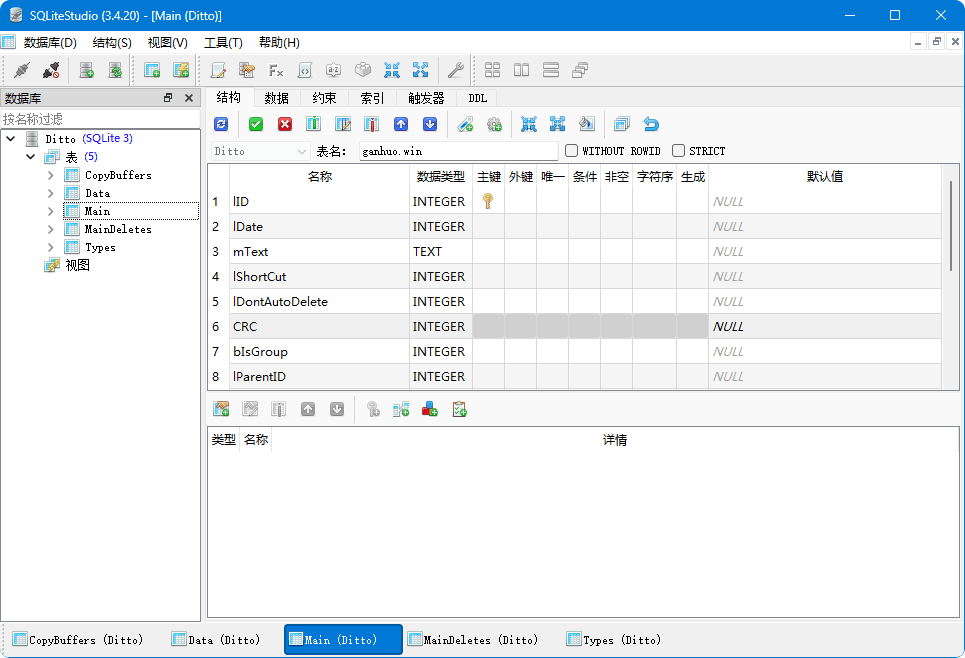Collapse the Ditto database tree node
965x658 pixels.
pyautogui.click(x=11, y=139)
